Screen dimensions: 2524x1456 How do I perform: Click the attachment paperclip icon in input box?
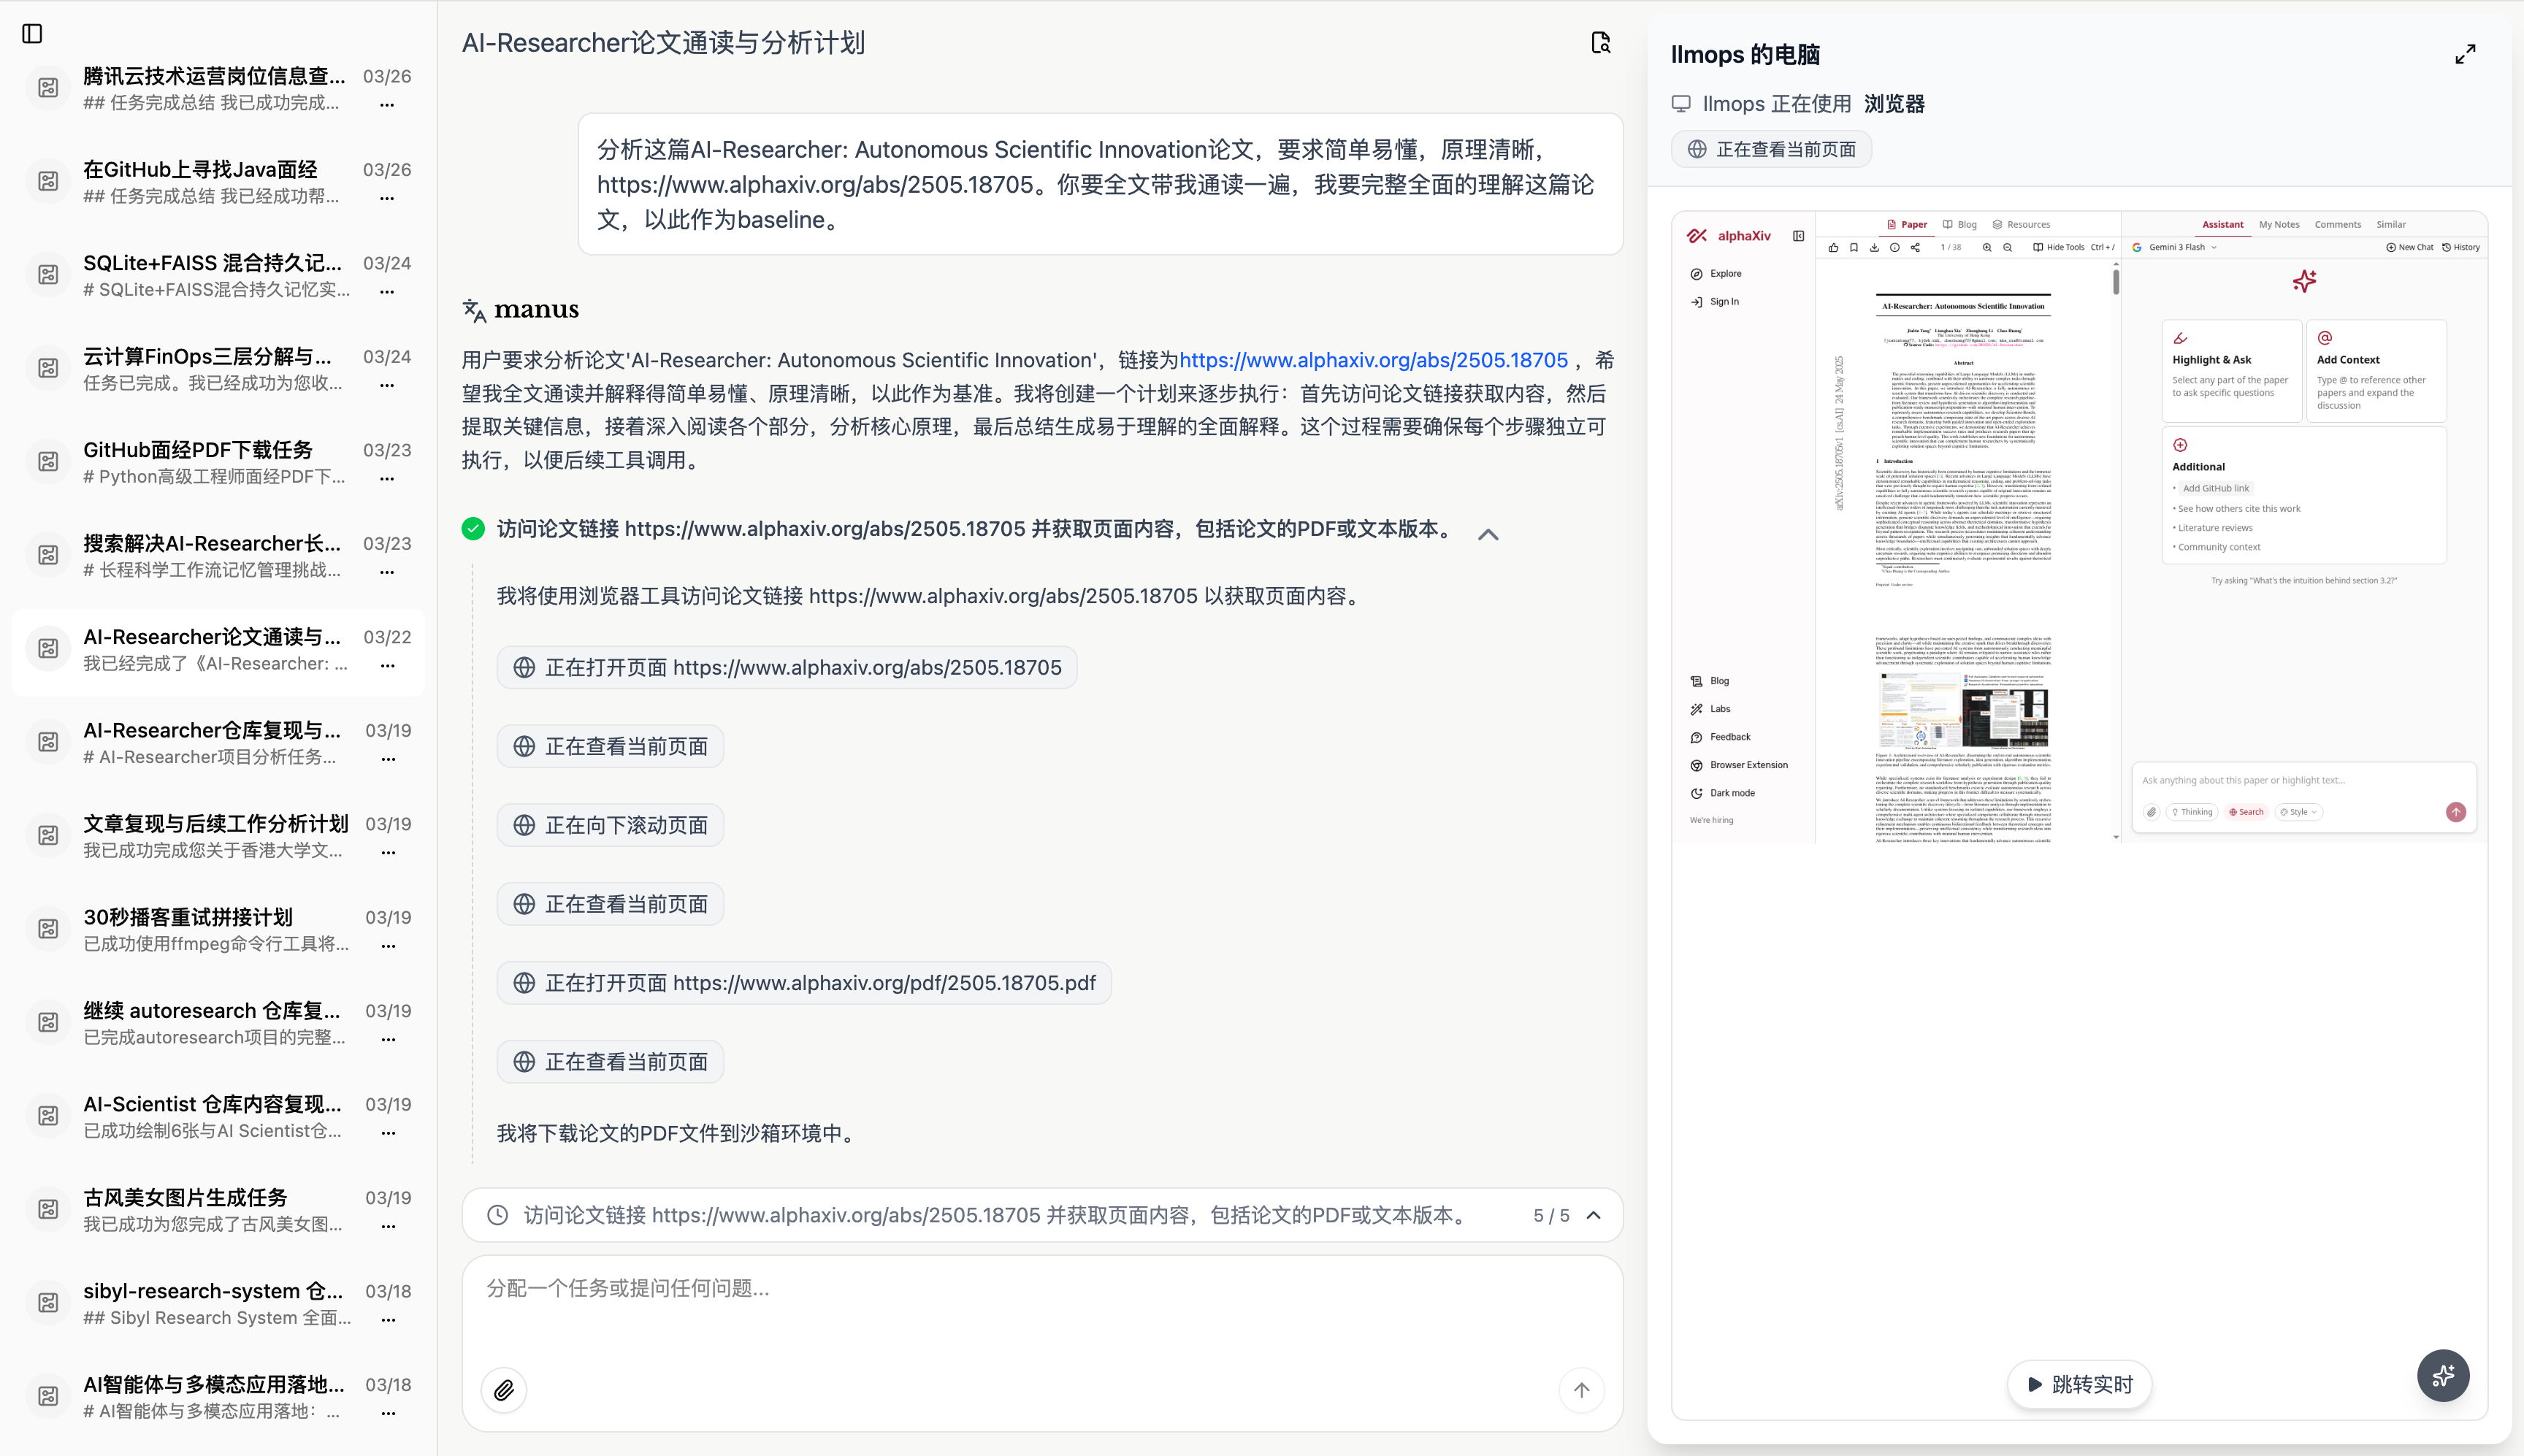[x=504, y=1390]
